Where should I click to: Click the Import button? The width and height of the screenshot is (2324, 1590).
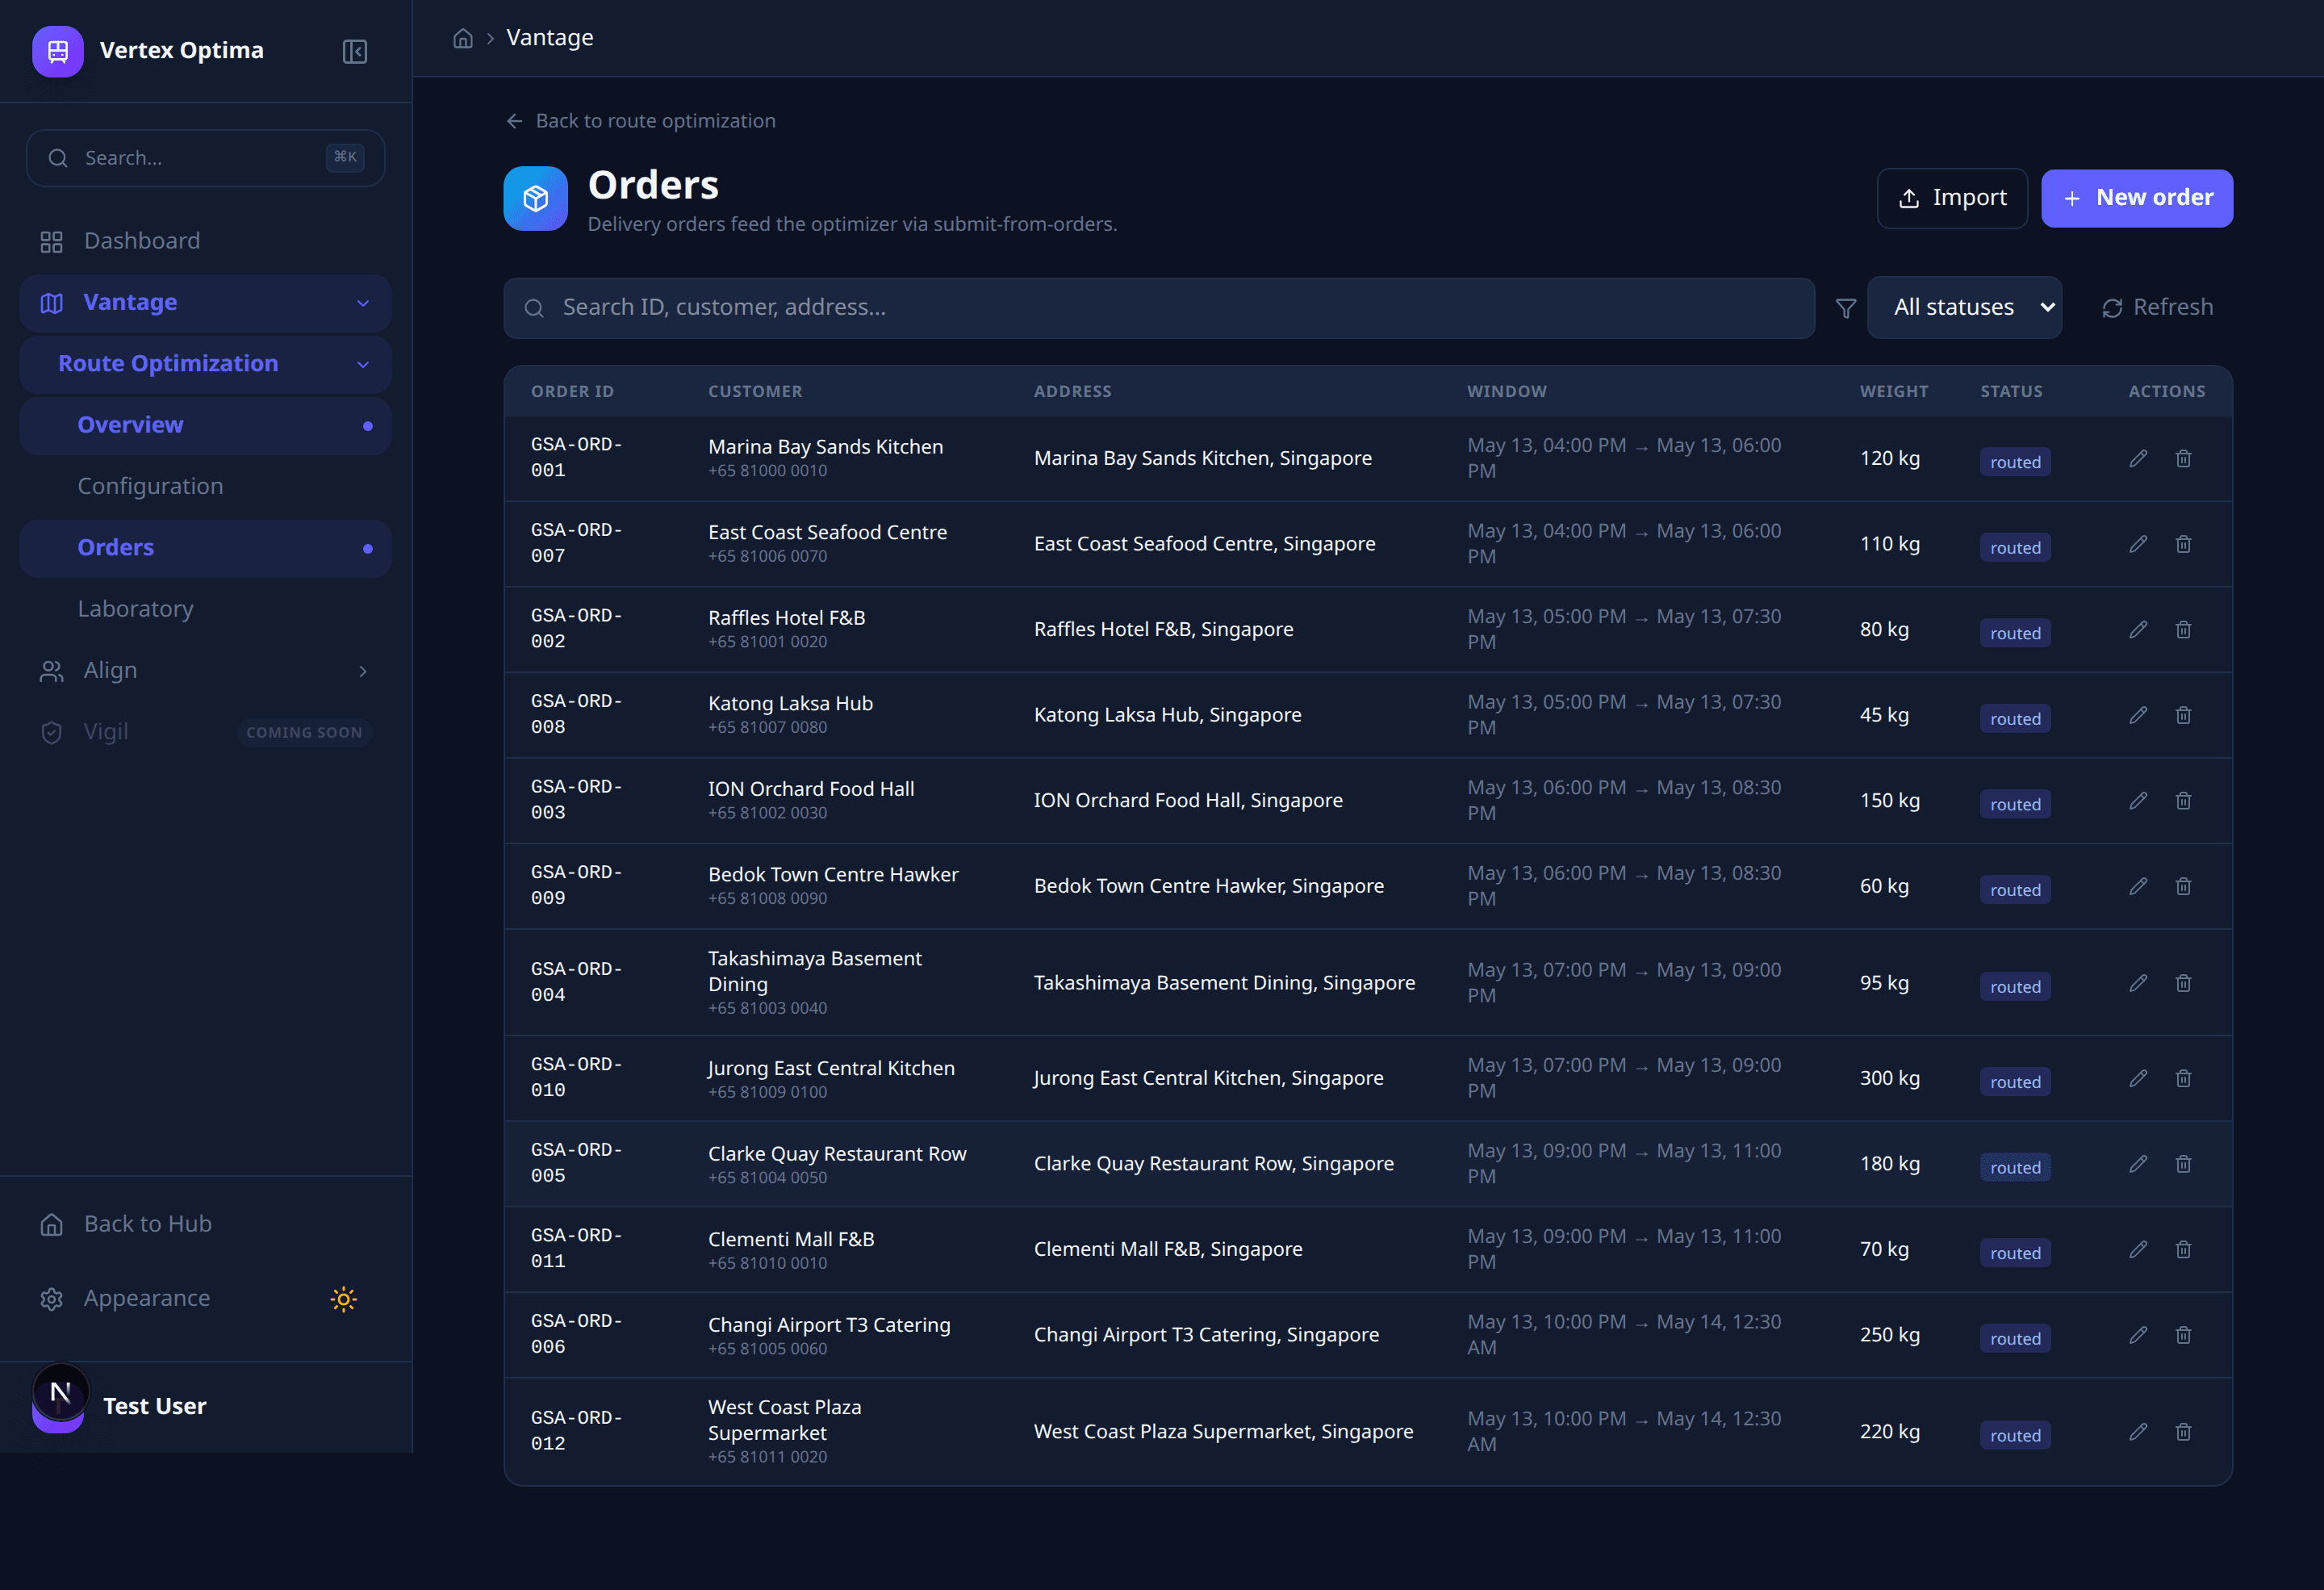(1952, 198)
